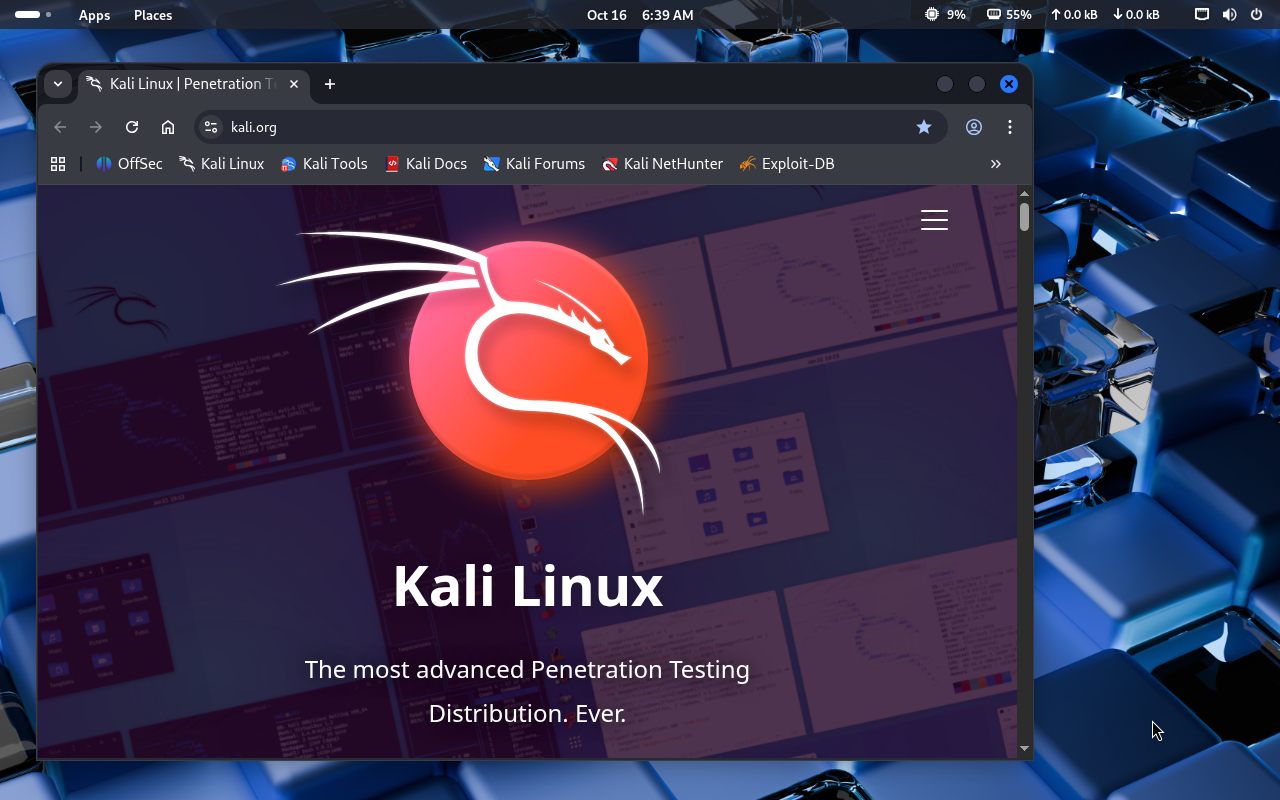Open the hamburger menu on Kali site
Image resolution: width=1280 pixels, height=800 pixels.
pyautogui.click(x=934, y=220)
